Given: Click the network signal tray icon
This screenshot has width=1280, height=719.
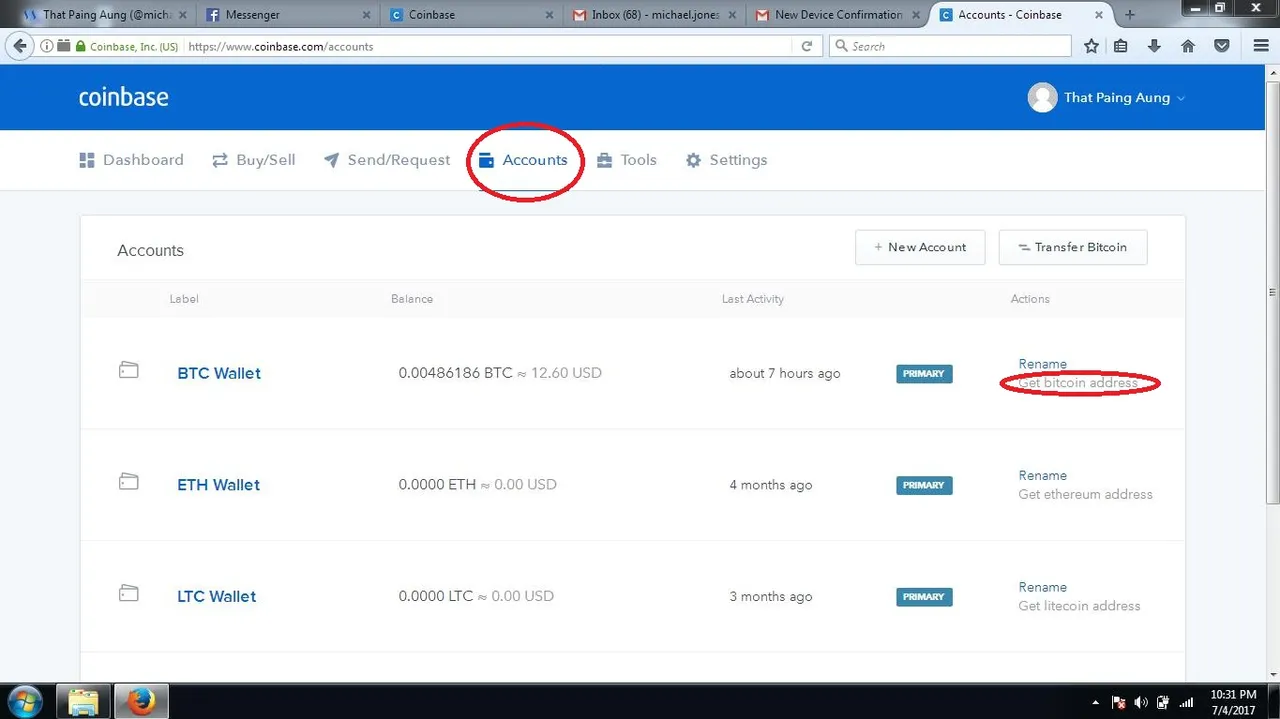Looking at the screenshot, I should (1187, 702).
